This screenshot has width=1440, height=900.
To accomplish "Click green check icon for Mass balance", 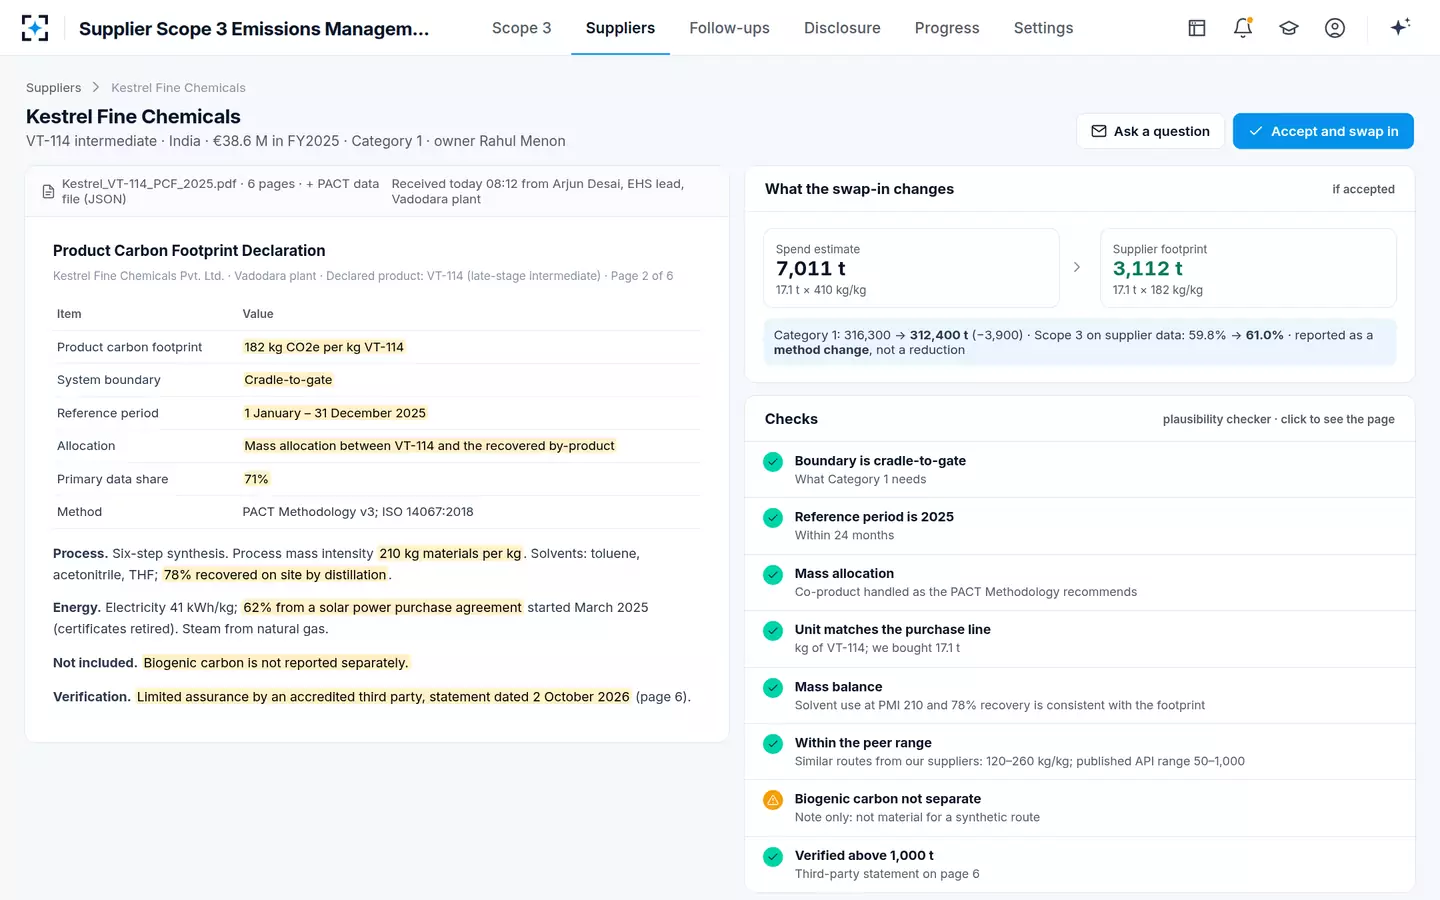I will [x=773, y=688].
